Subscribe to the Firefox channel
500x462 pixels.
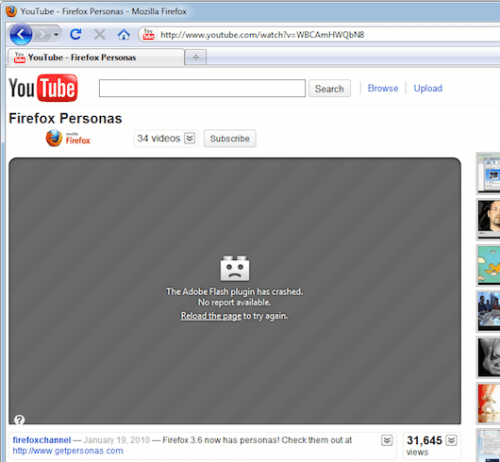[230, 138]
